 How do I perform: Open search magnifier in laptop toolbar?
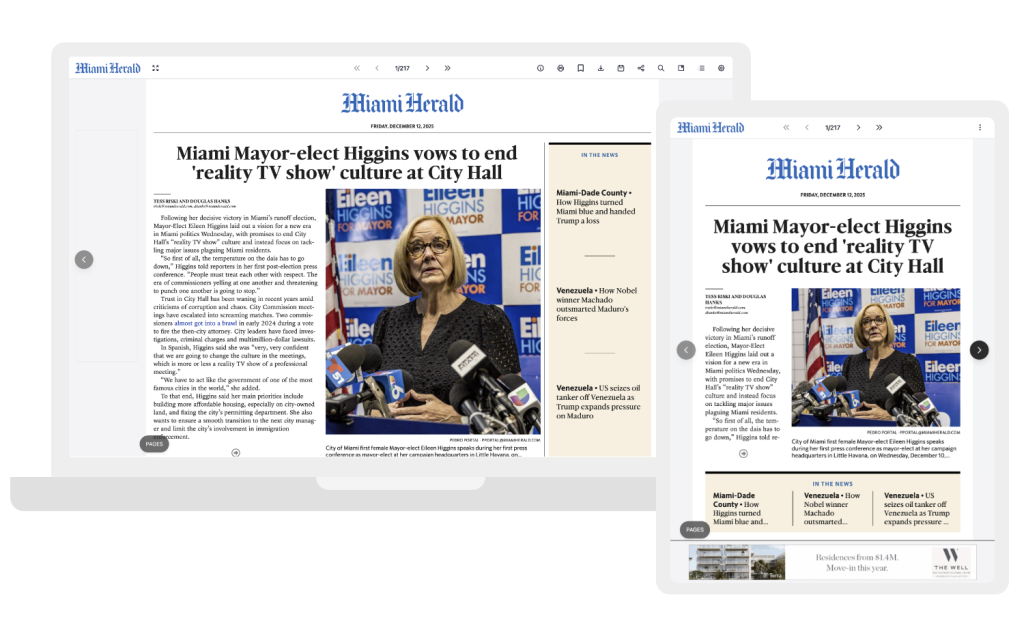(660, 68)
